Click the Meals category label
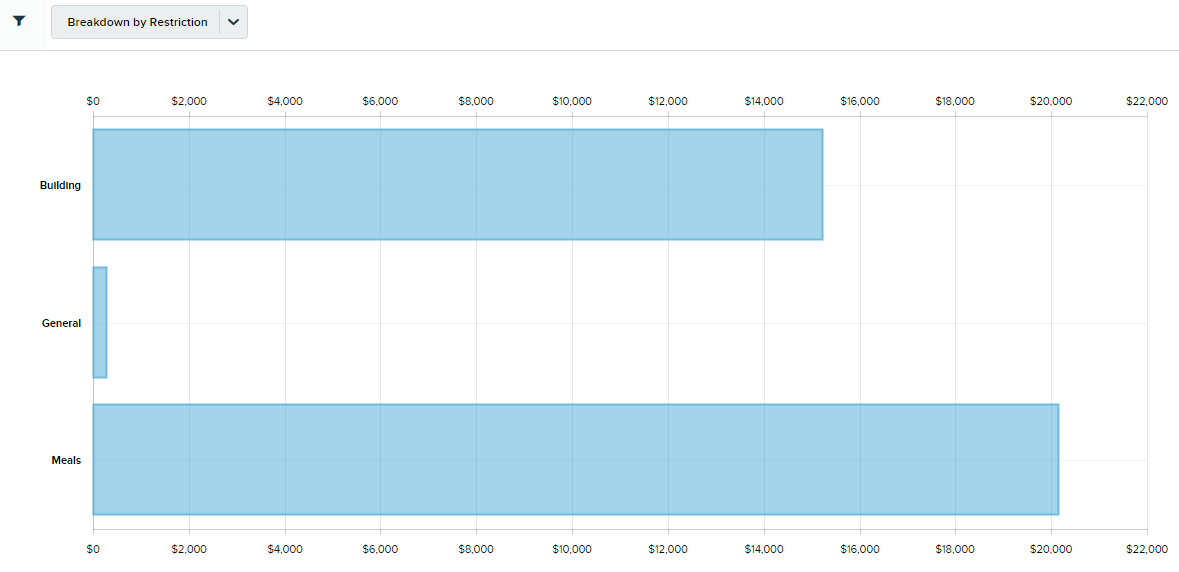This screenshot has height=572, width=1179. click(66, 460)
